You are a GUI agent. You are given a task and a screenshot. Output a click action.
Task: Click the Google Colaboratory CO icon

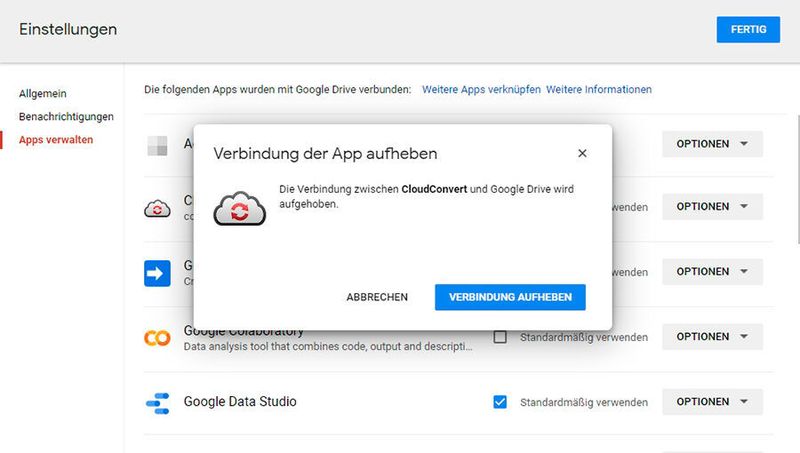[157, 338]
